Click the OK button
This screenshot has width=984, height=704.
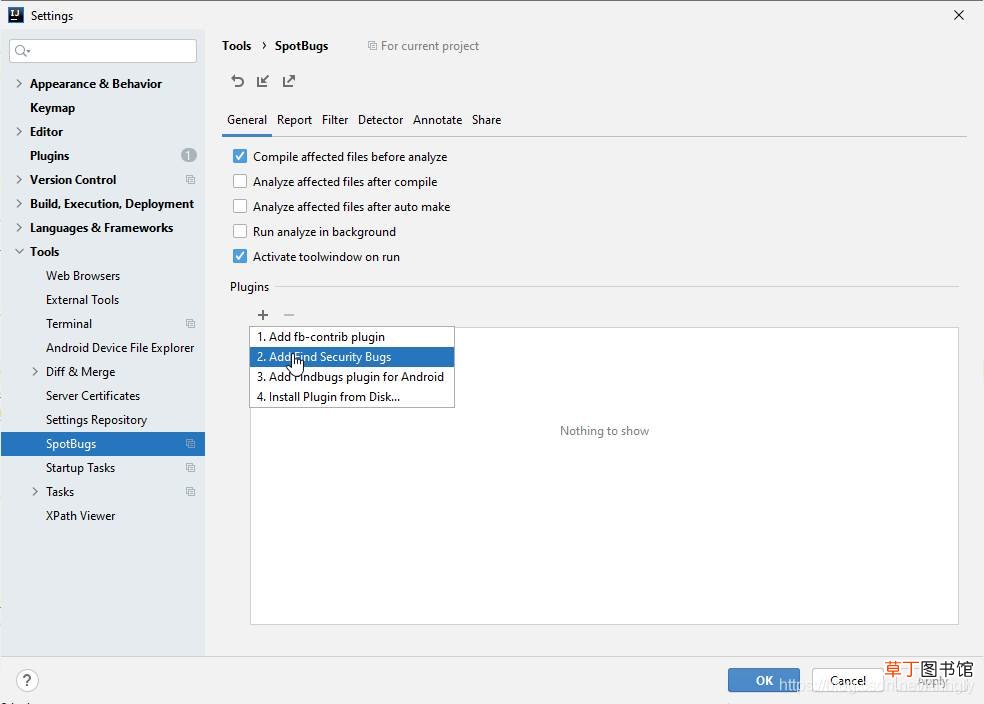pos(764,680)
